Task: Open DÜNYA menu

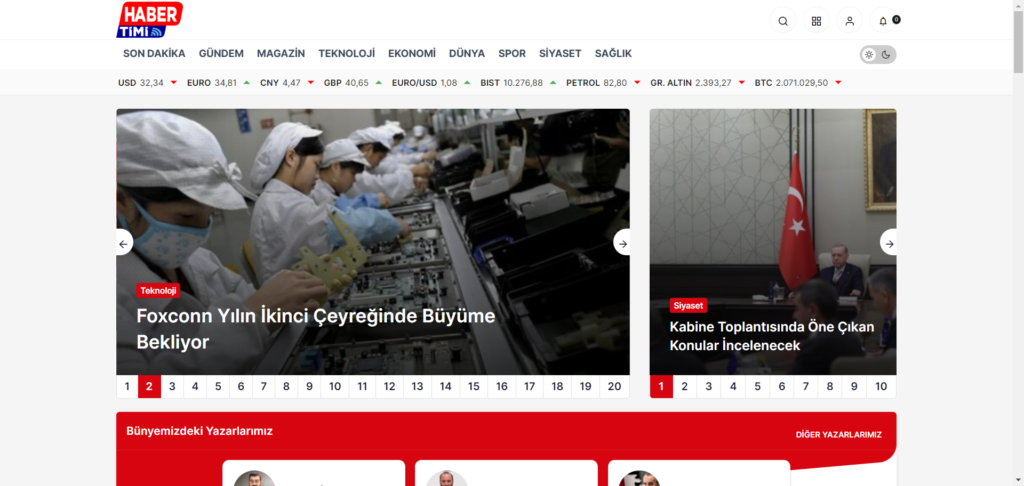Action: pyautogui.click(x=467, y=54)
